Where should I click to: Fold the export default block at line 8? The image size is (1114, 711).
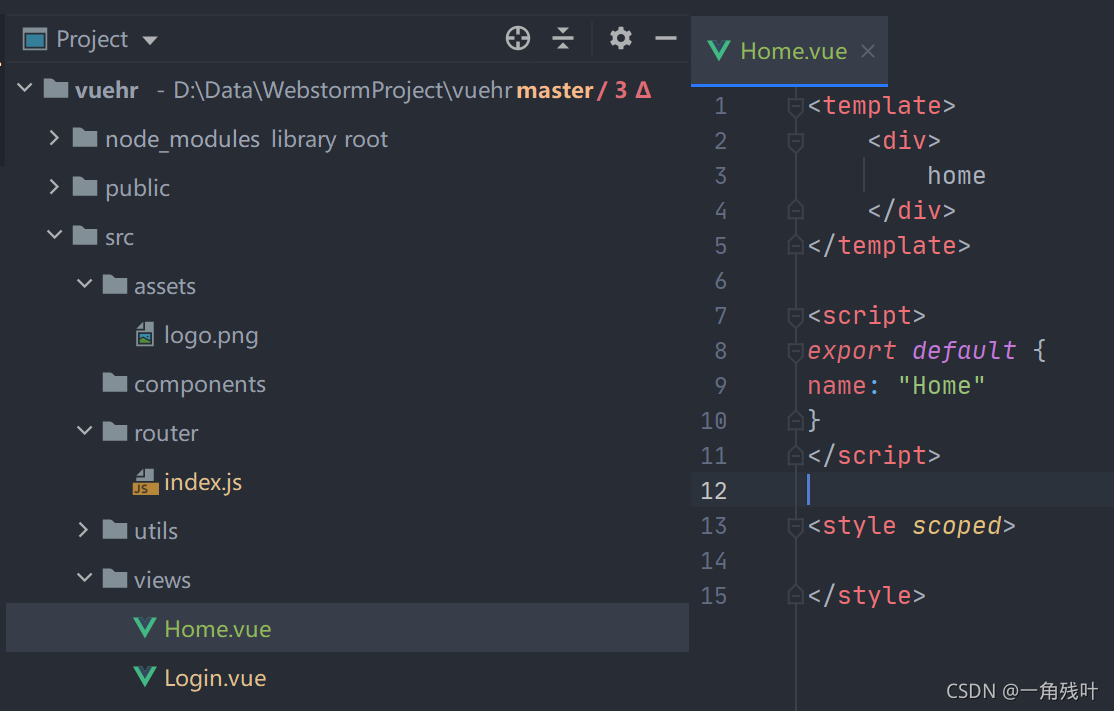795,351
